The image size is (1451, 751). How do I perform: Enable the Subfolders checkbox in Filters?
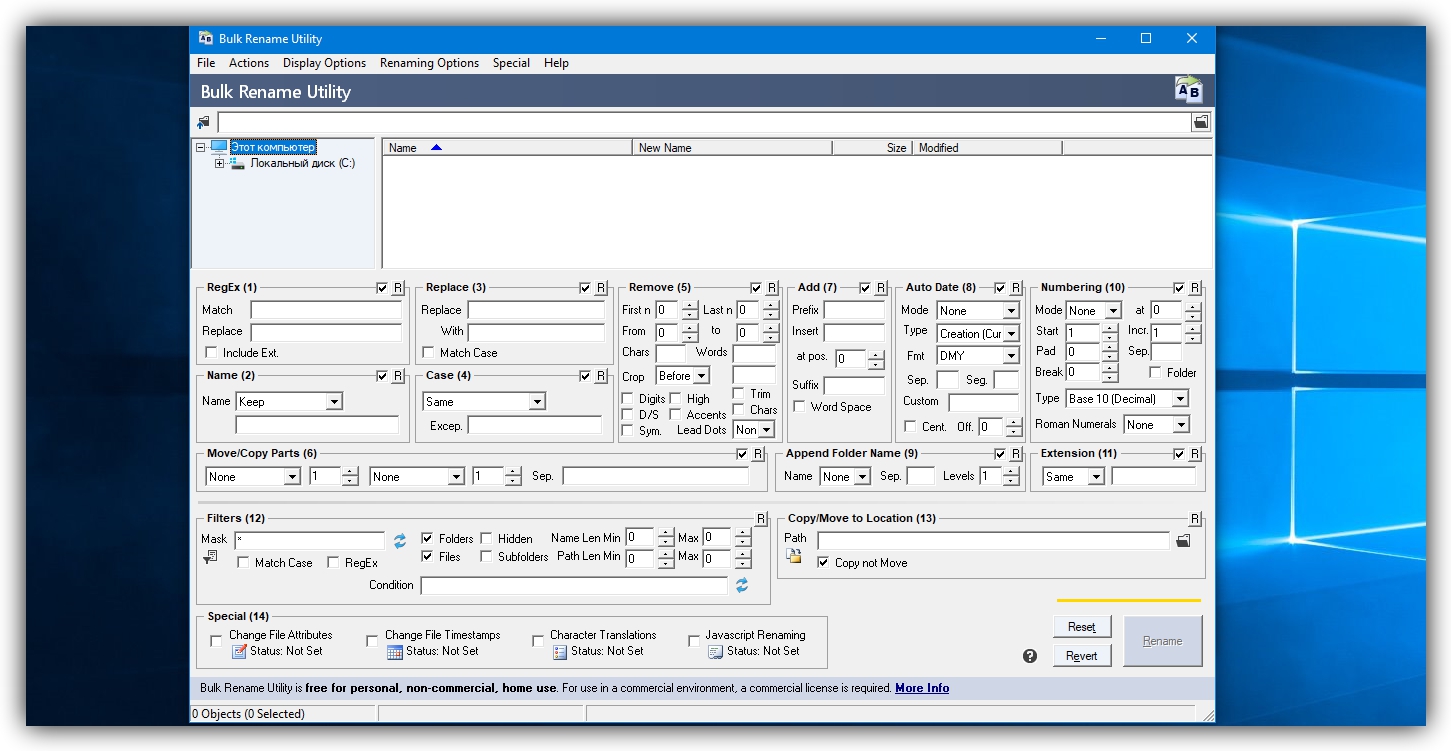pos(487,557)
